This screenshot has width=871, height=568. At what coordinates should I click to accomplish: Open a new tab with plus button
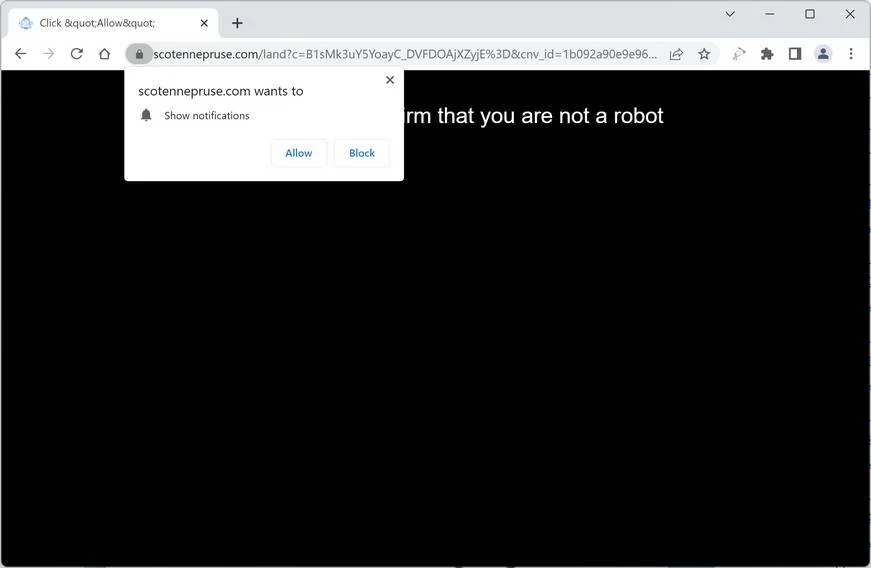coord(237,23)
